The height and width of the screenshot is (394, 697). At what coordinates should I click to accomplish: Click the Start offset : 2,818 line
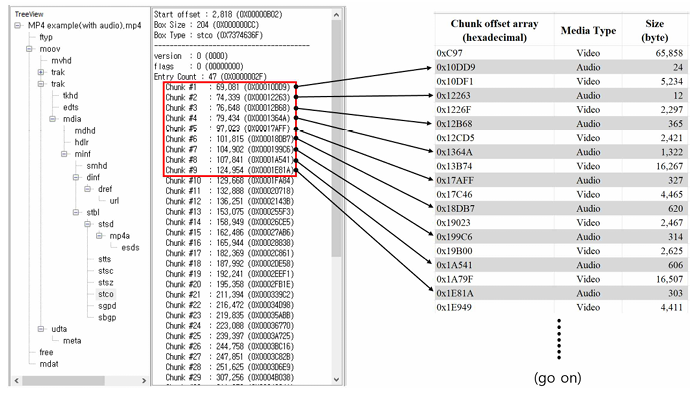pyautogui.click(x=218, y=14)
